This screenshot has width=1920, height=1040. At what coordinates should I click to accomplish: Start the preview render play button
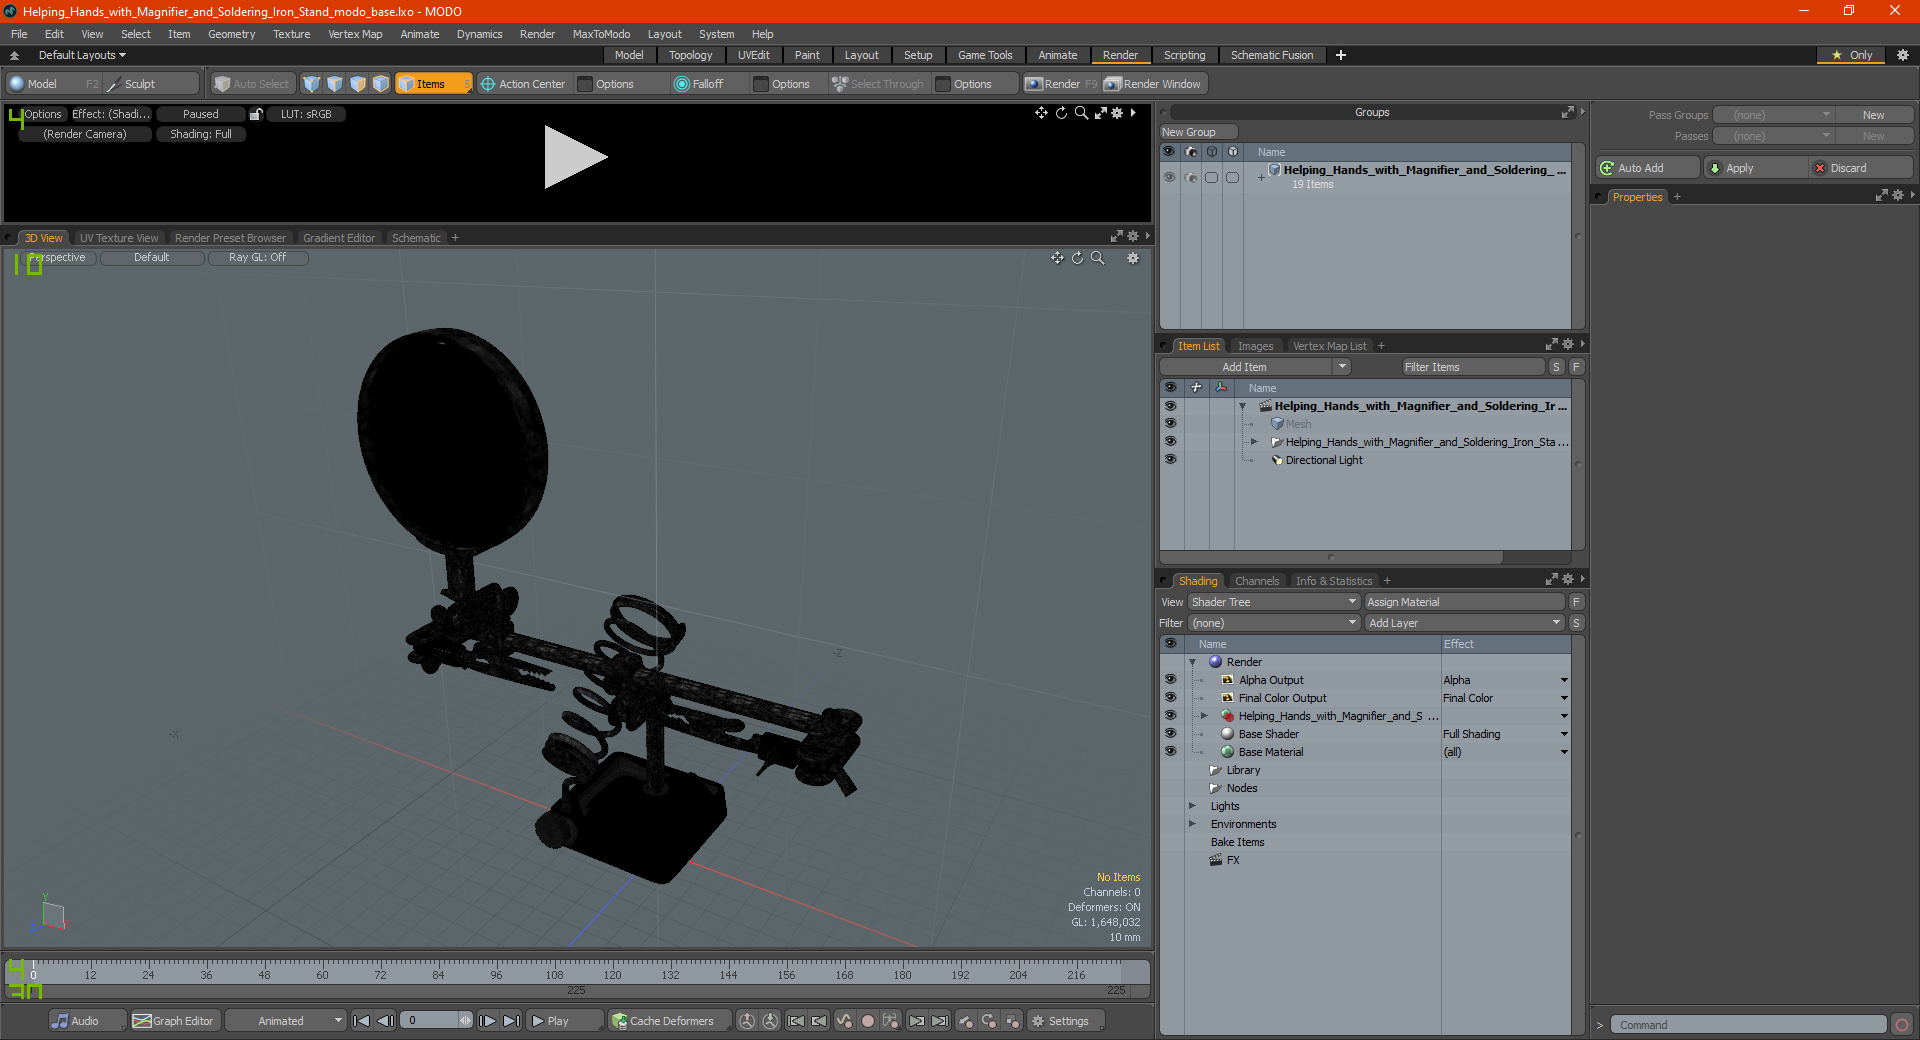575,157
